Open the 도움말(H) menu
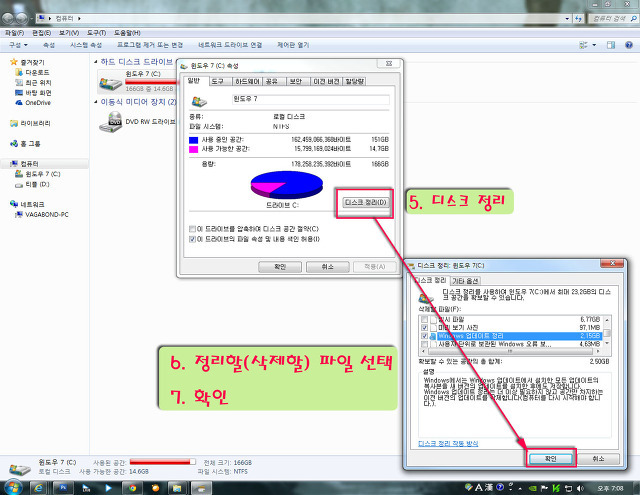Image resolution: width=640 pixels, height=495 pixels. pos(127,33)
